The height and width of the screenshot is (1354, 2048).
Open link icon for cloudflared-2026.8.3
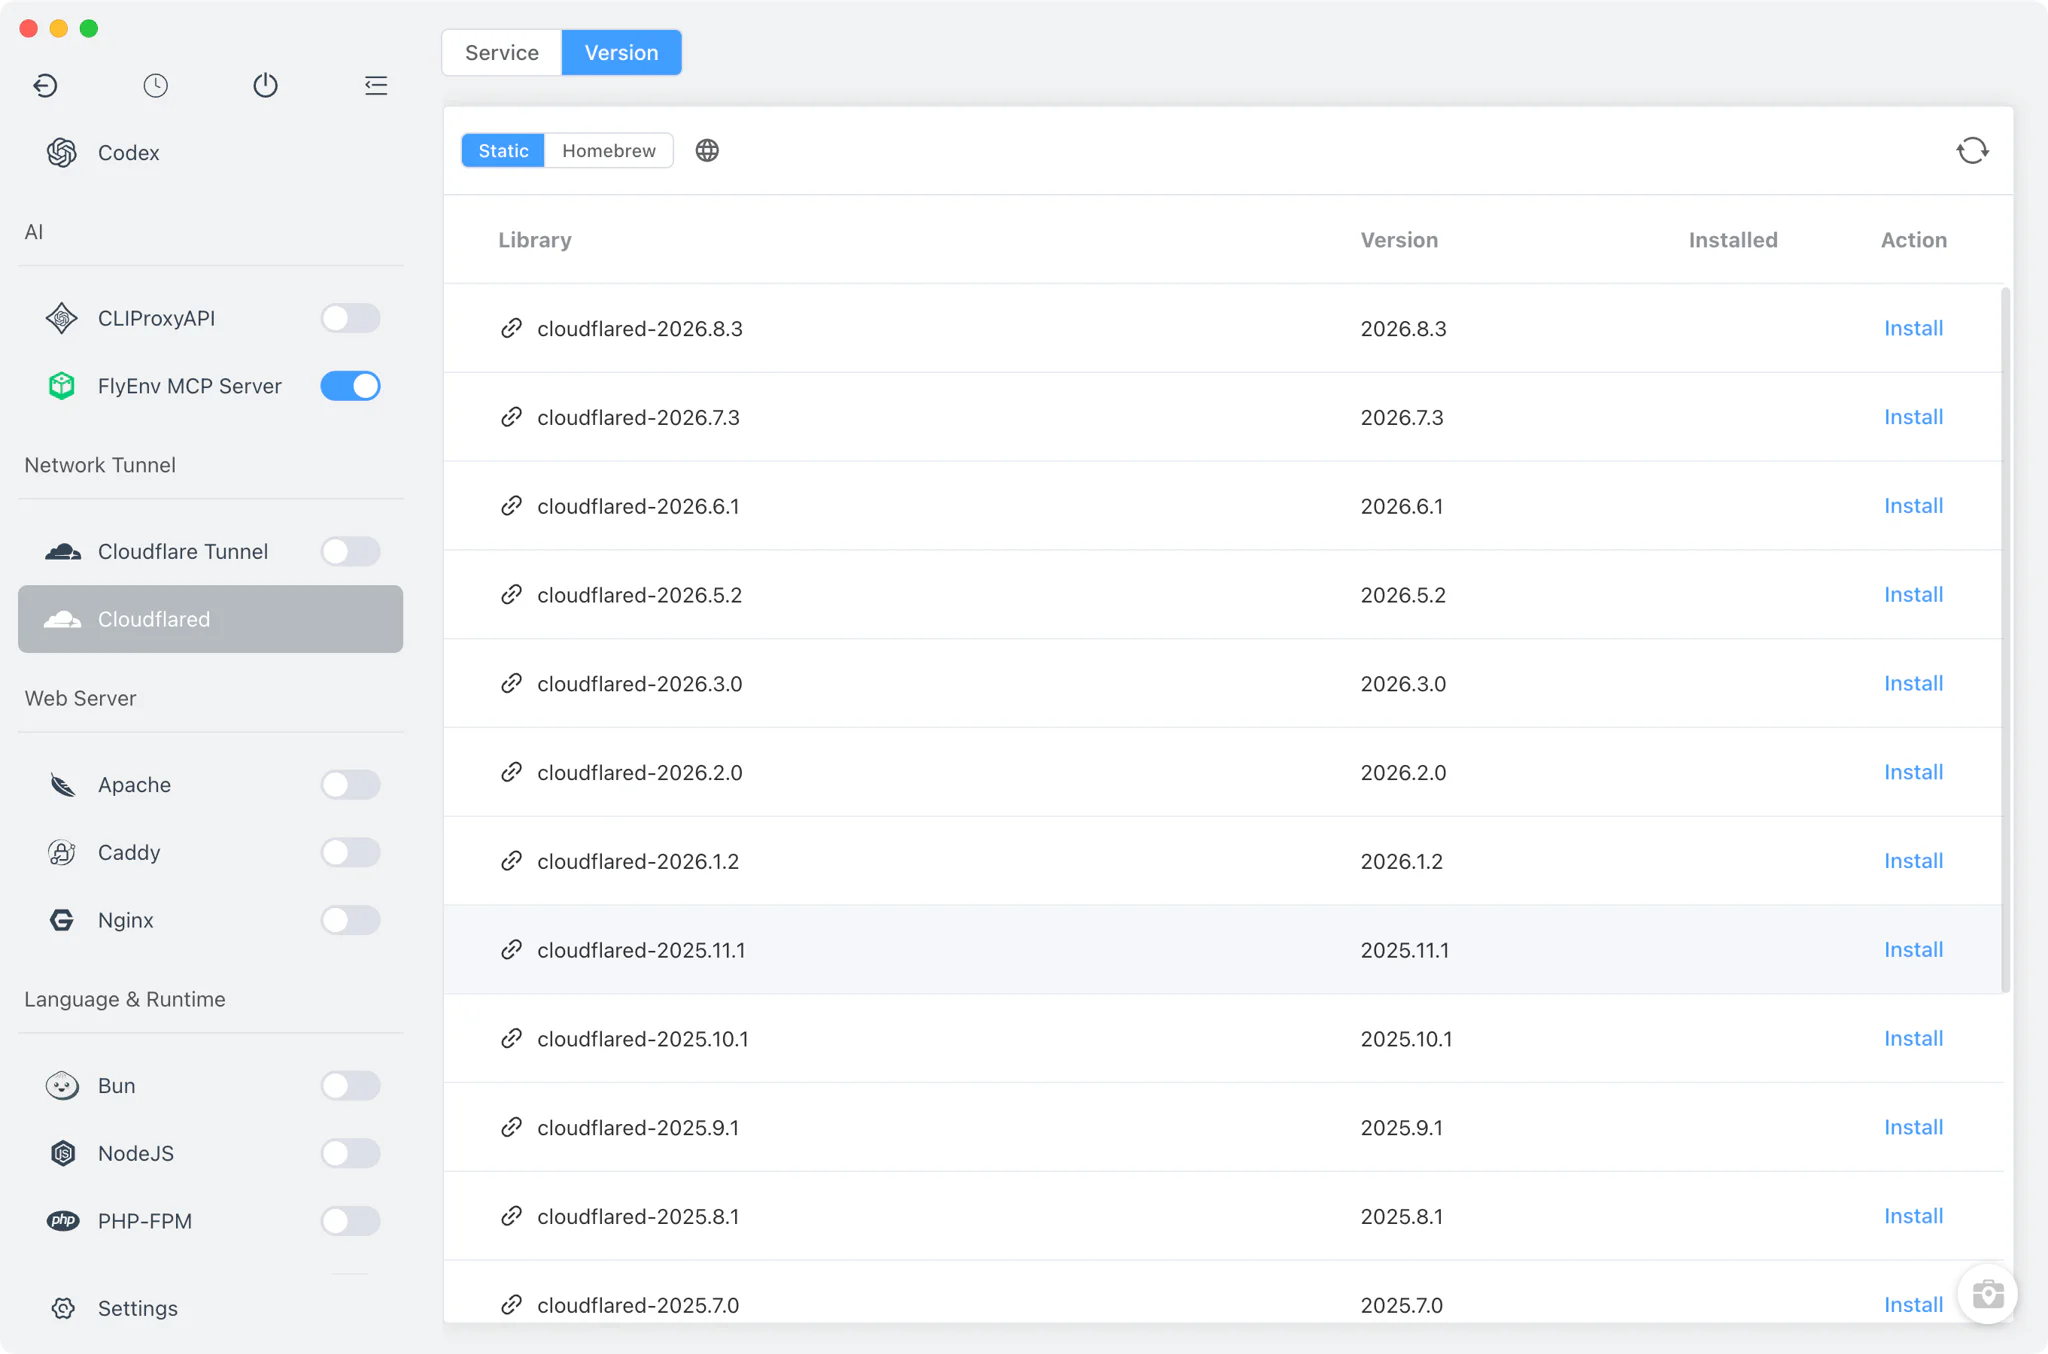(512, 328)
